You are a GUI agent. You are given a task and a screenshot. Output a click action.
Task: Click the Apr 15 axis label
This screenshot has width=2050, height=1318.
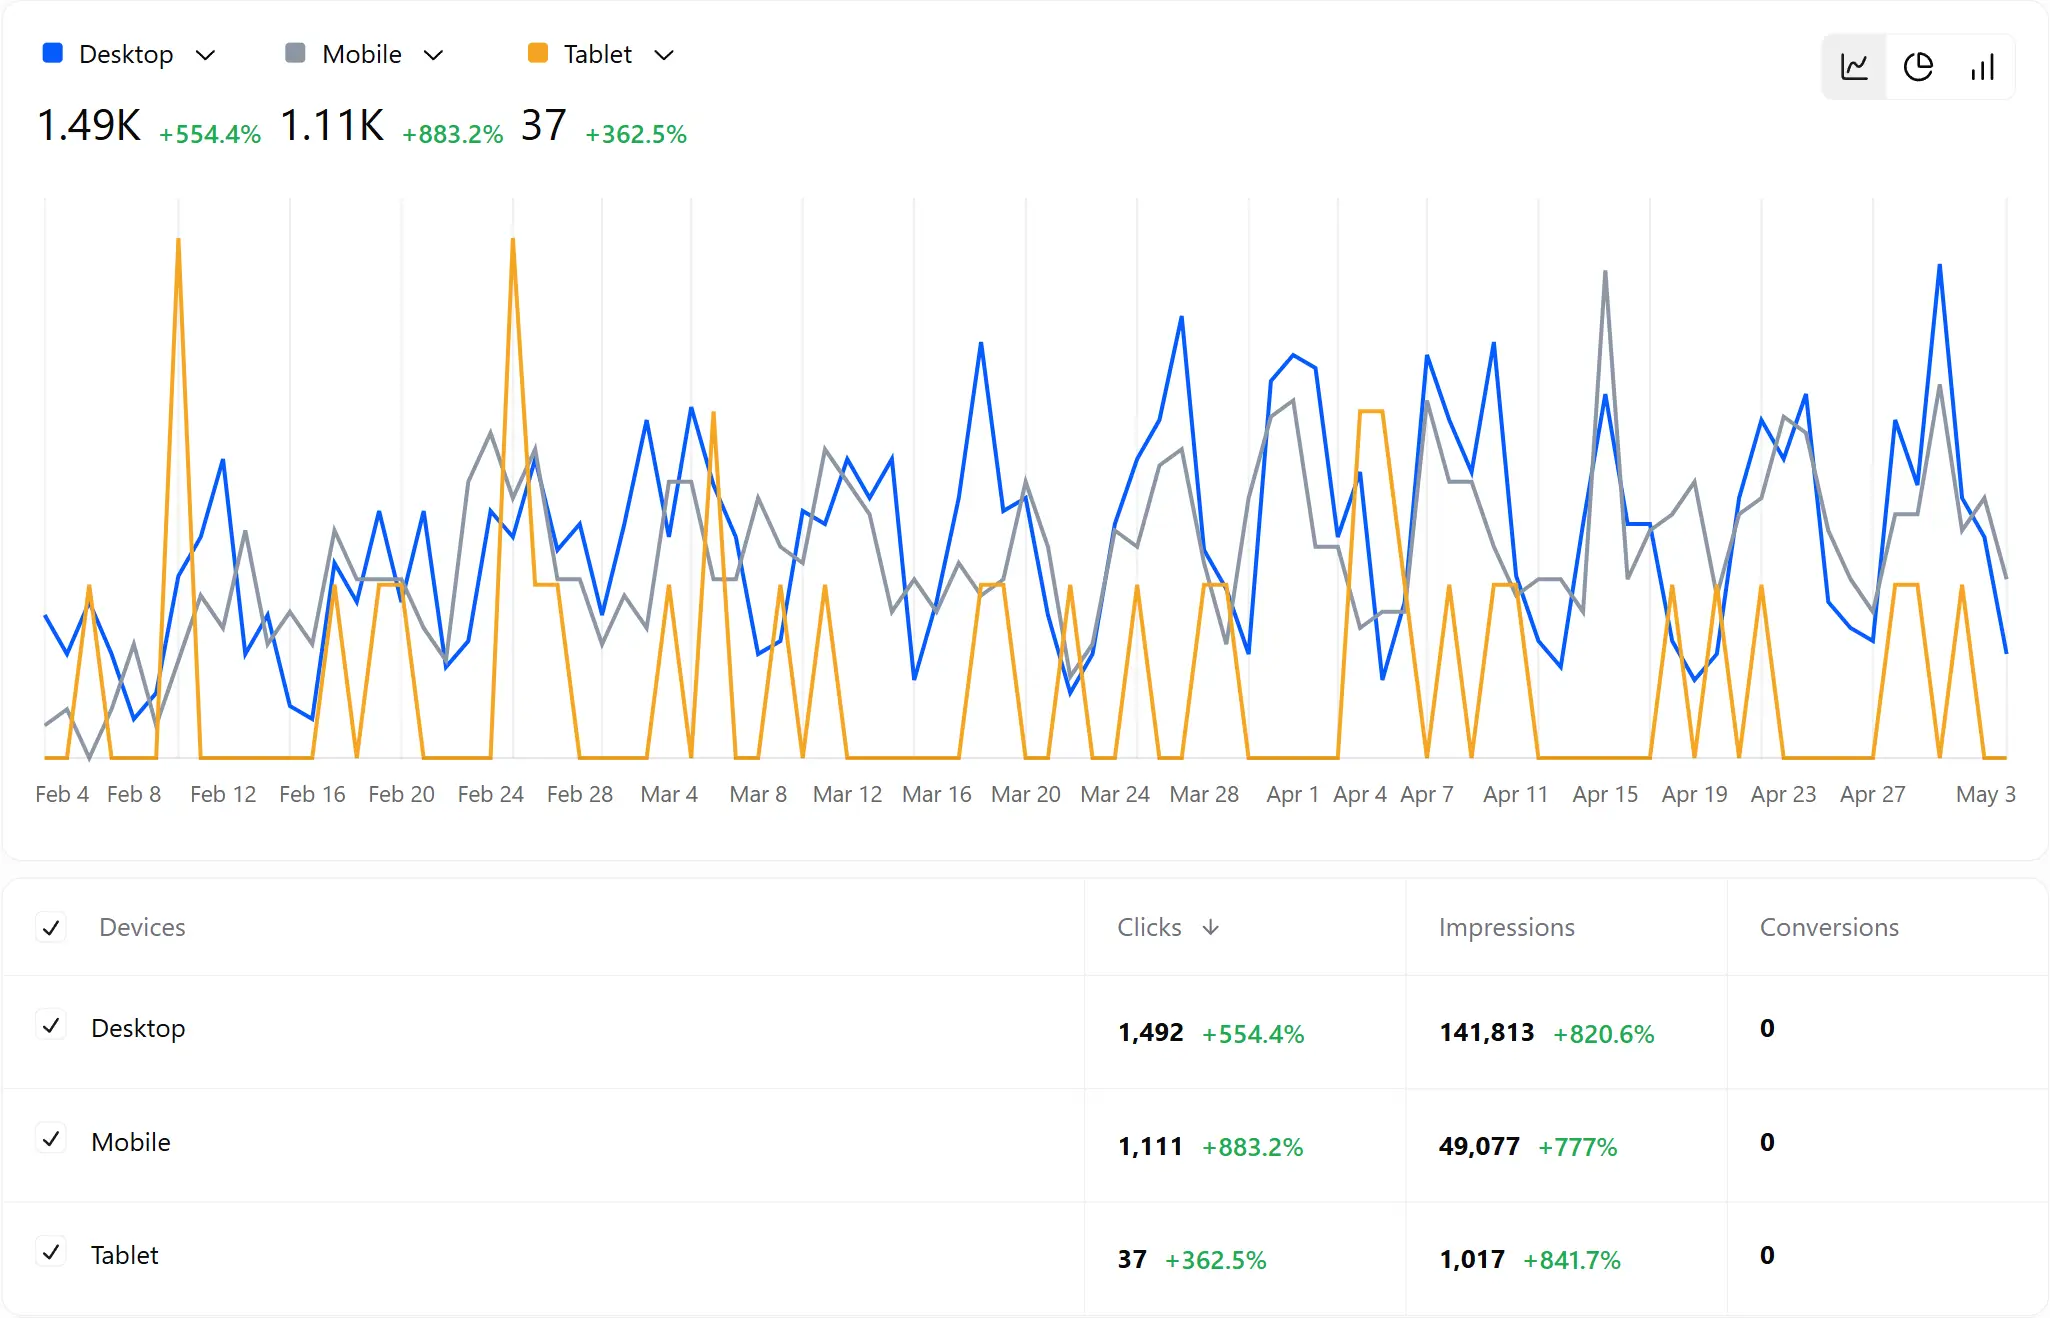pos(1605,795)
